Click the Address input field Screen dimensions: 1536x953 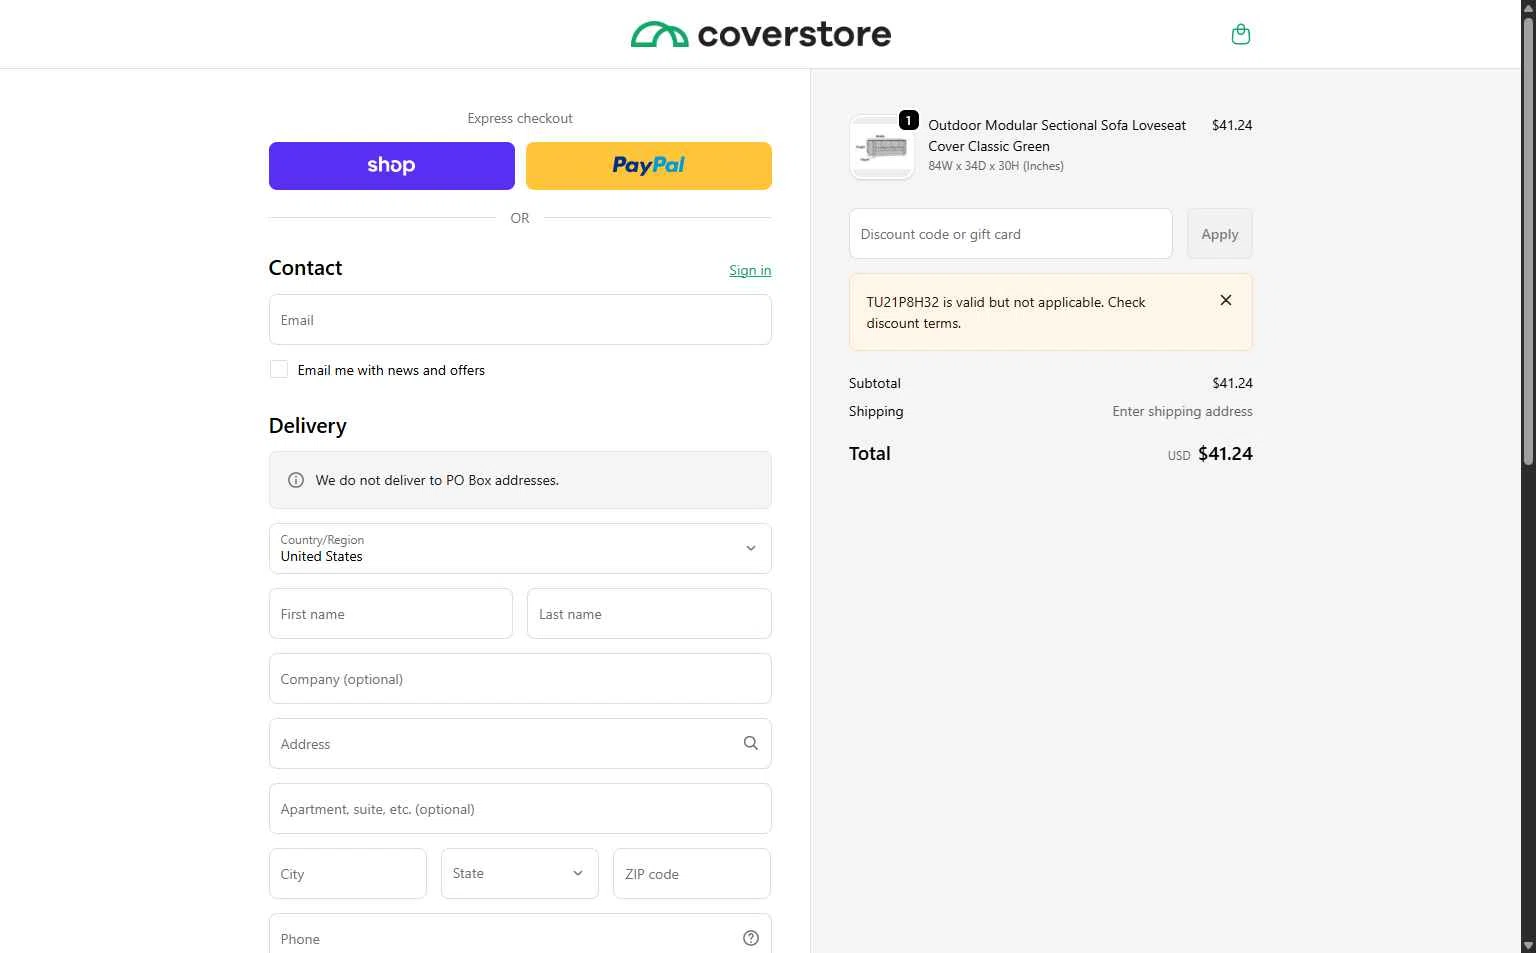click(x=520, y=743)
